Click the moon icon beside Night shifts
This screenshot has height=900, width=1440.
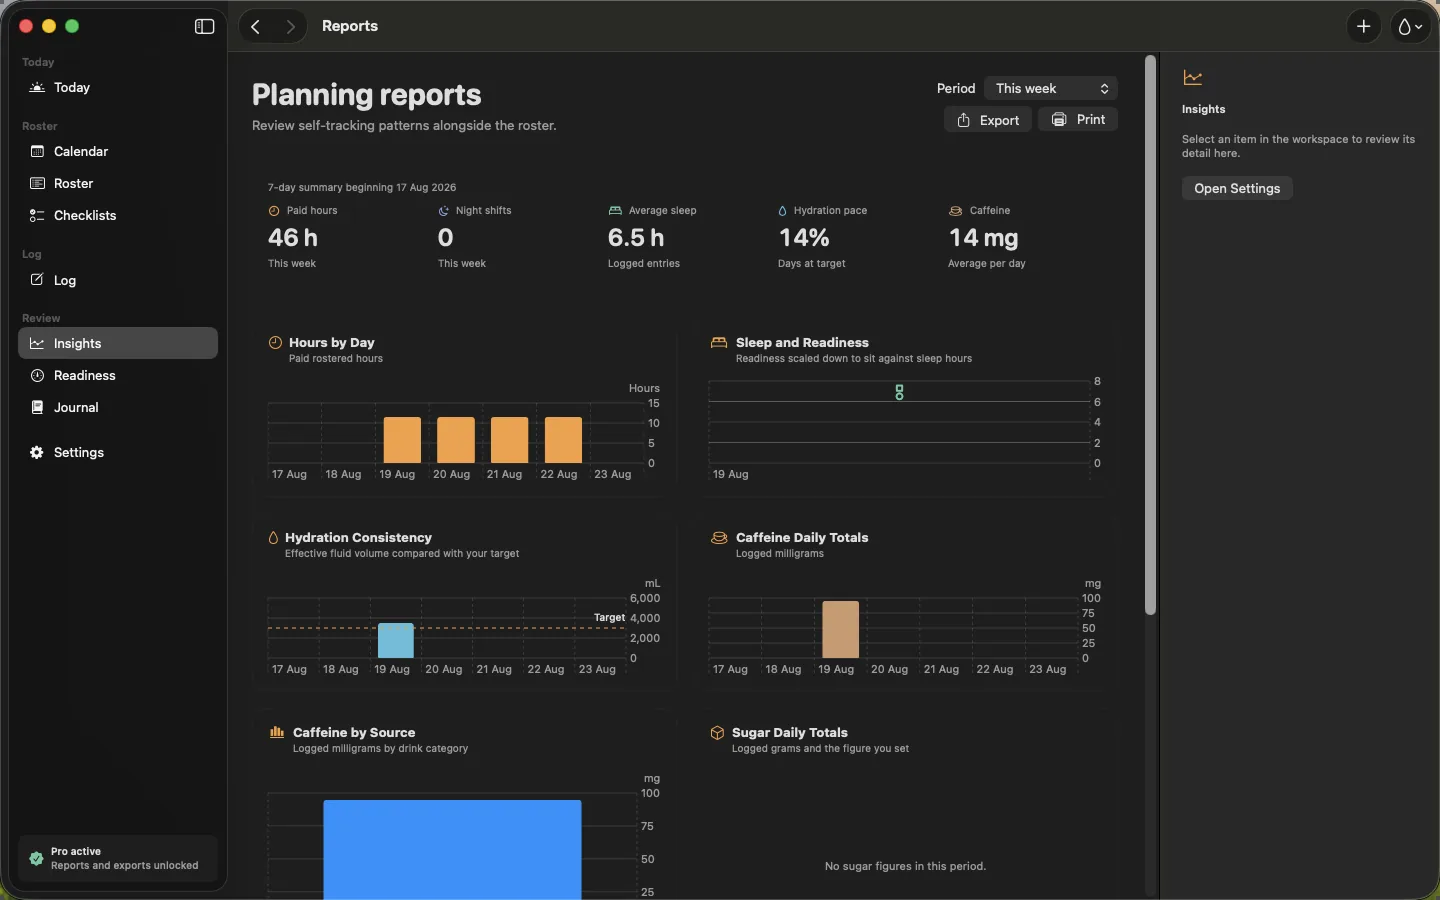tap(444, 211)
